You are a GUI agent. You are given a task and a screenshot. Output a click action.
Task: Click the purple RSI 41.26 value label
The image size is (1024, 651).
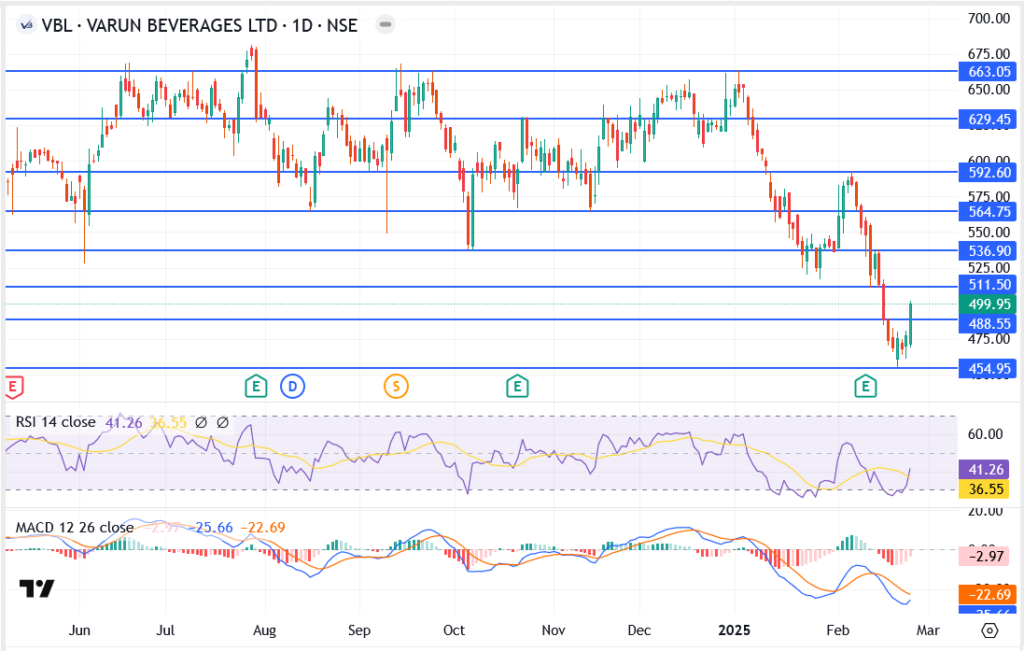[x=985, y=468]
